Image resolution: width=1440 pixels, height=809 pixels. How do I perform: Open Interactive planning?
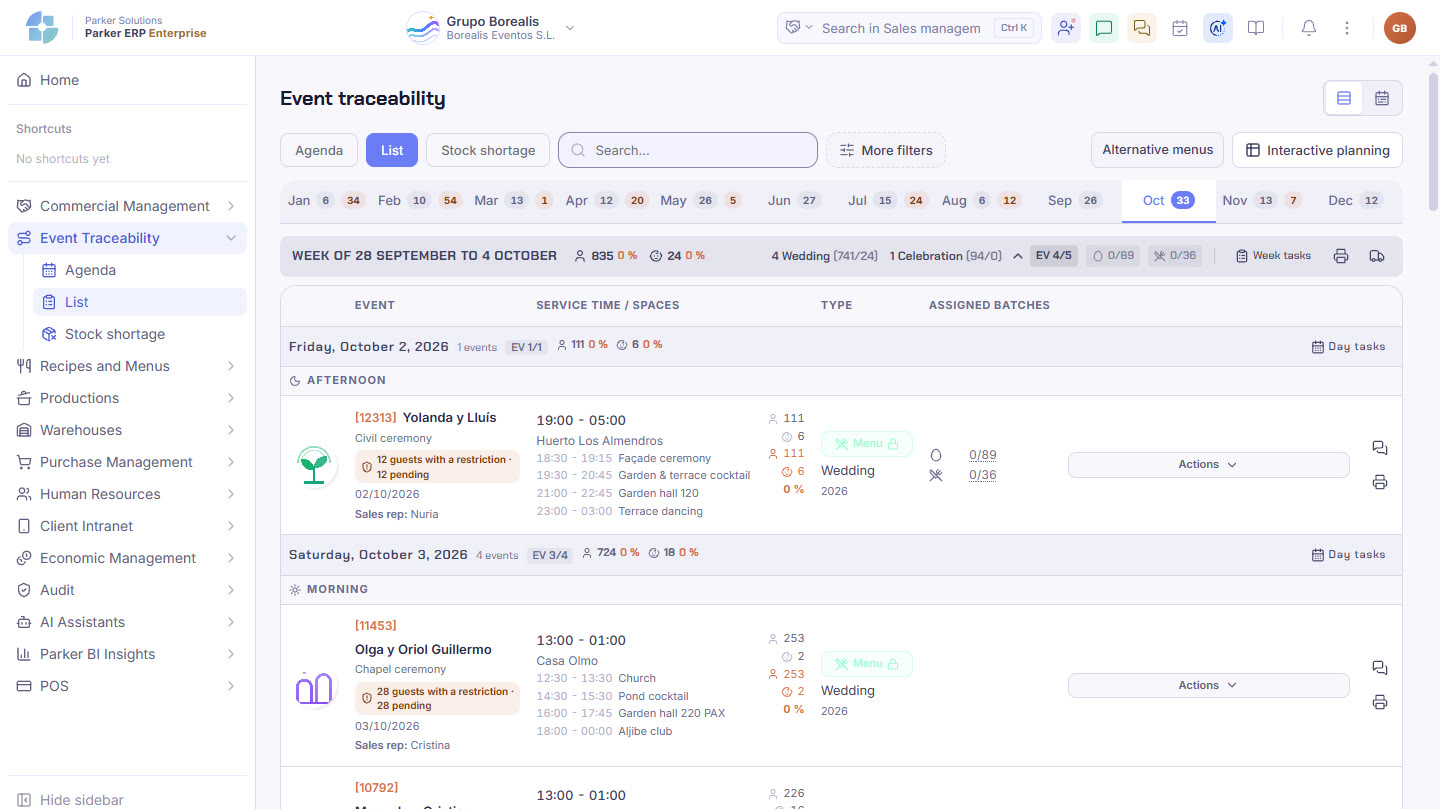click(1317, 150)
